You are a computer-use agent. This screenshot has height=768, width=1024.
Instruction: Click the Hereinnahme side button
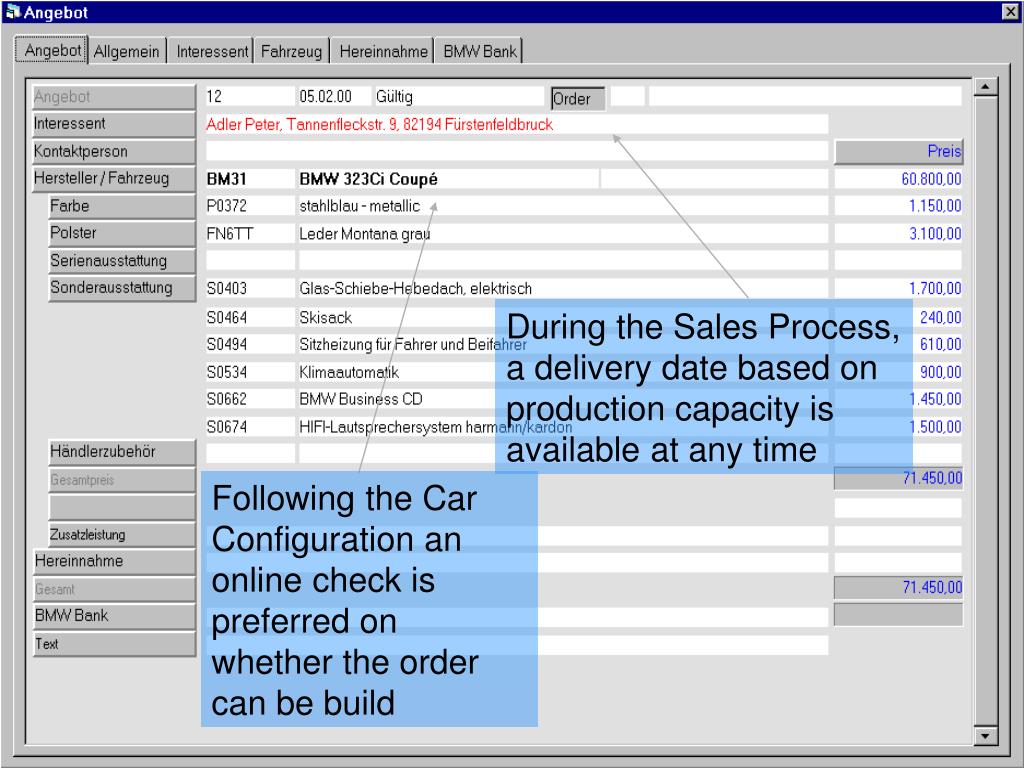(114, 562)
